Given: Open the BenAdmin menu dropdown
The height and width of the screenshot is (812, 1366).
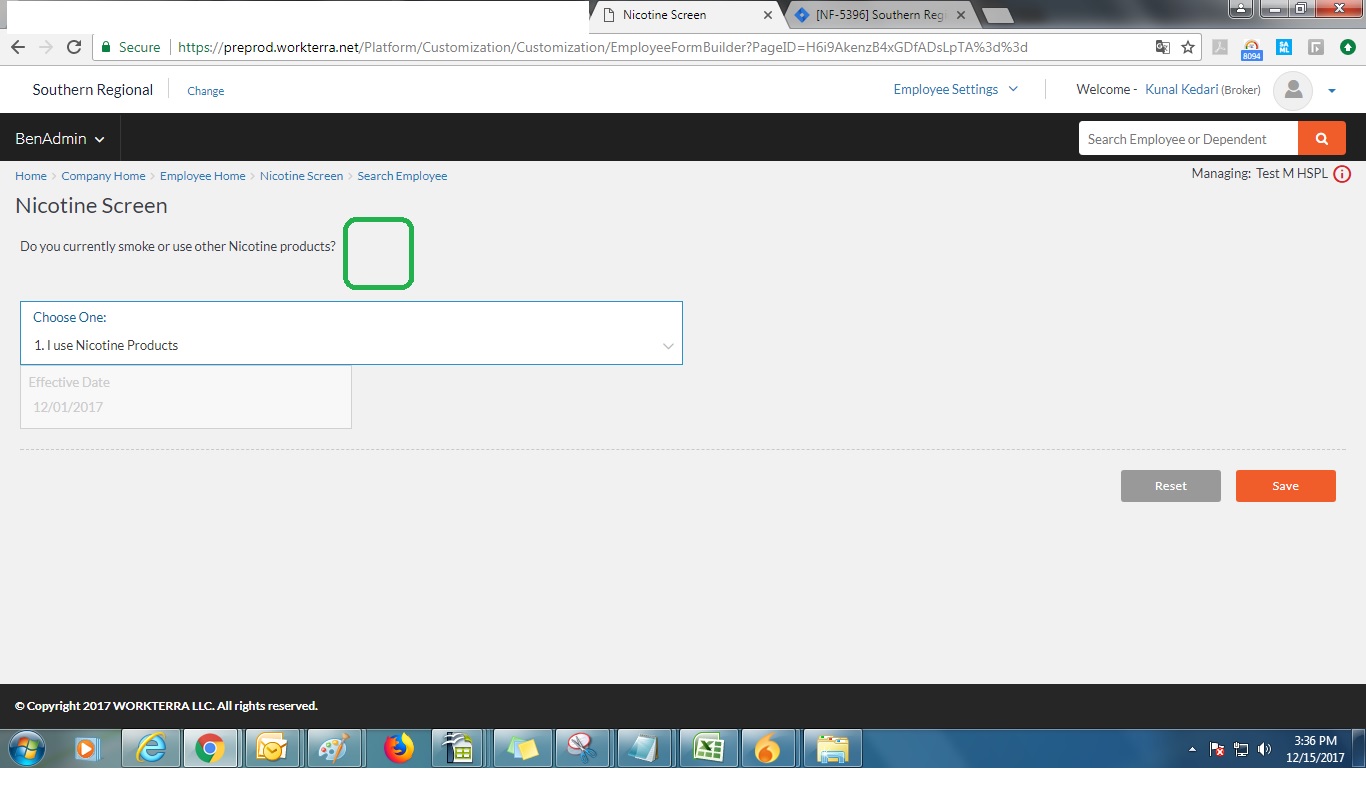Looking at the screenshot, I should click(x=60, y=139).
